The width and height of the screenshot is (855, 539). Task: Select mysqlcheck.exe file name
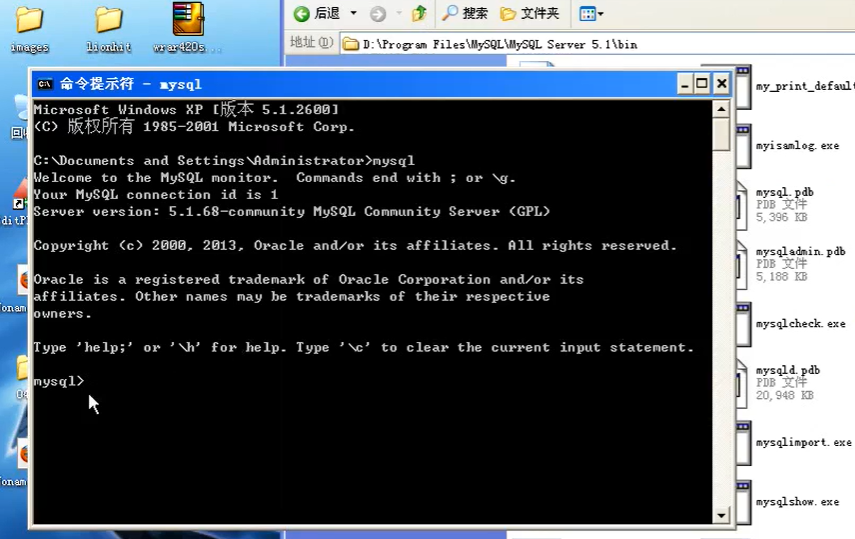800,324
